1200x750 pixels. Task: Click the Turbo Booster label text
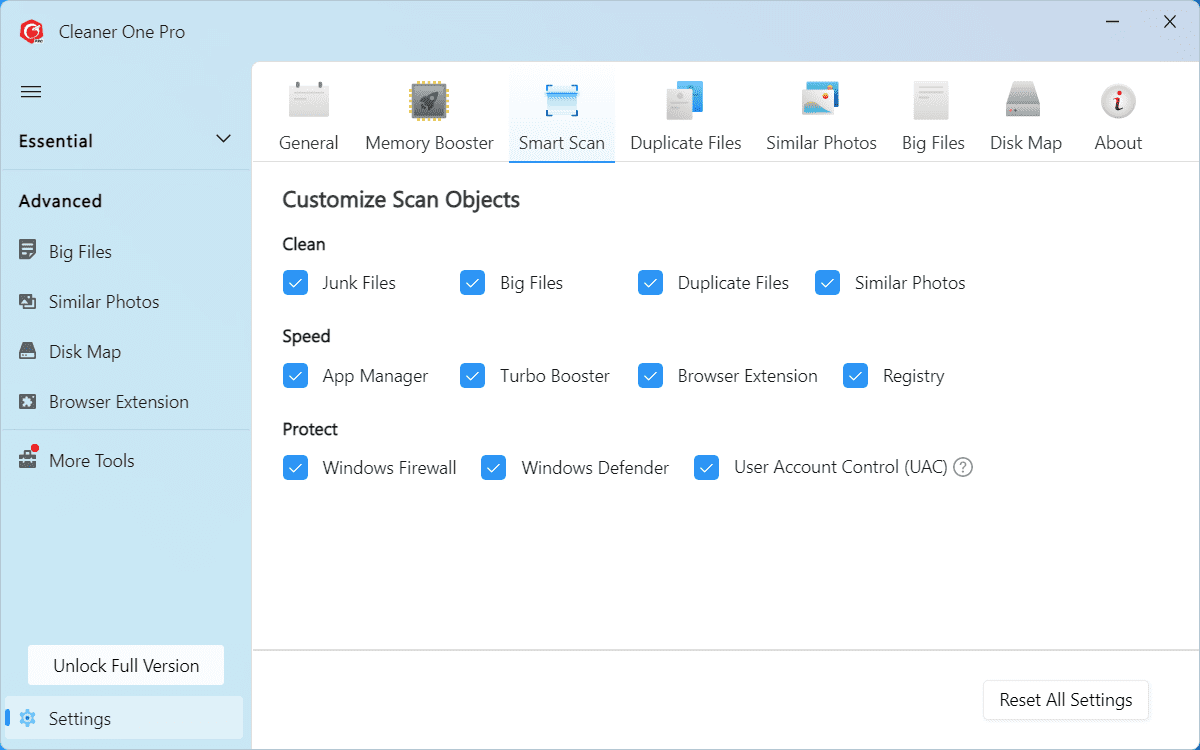point(555,377)
